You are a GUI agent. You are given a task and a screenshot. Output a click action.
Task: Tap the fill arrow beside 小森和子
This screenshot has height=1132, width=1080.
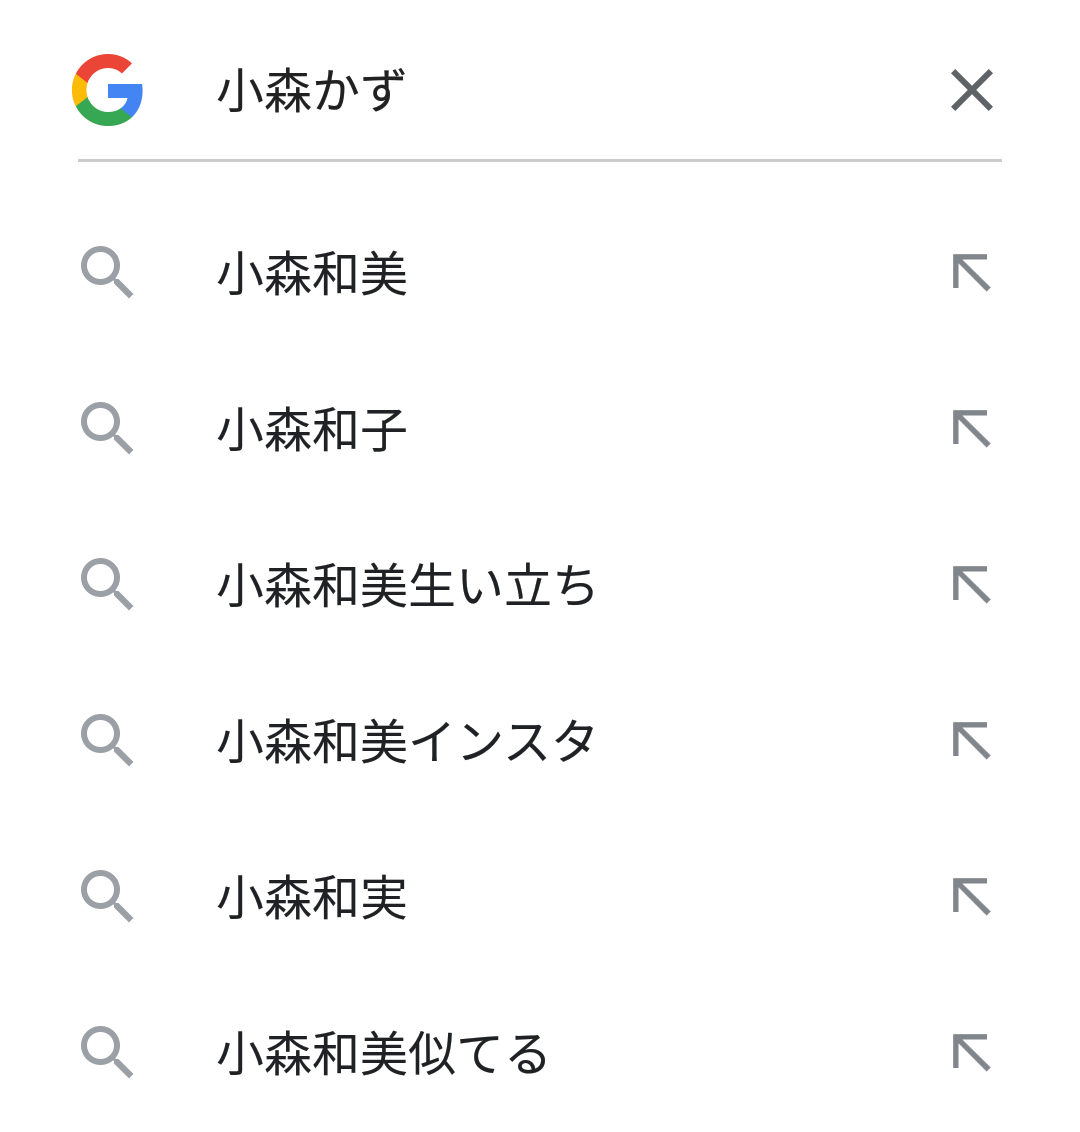[972, 429]
